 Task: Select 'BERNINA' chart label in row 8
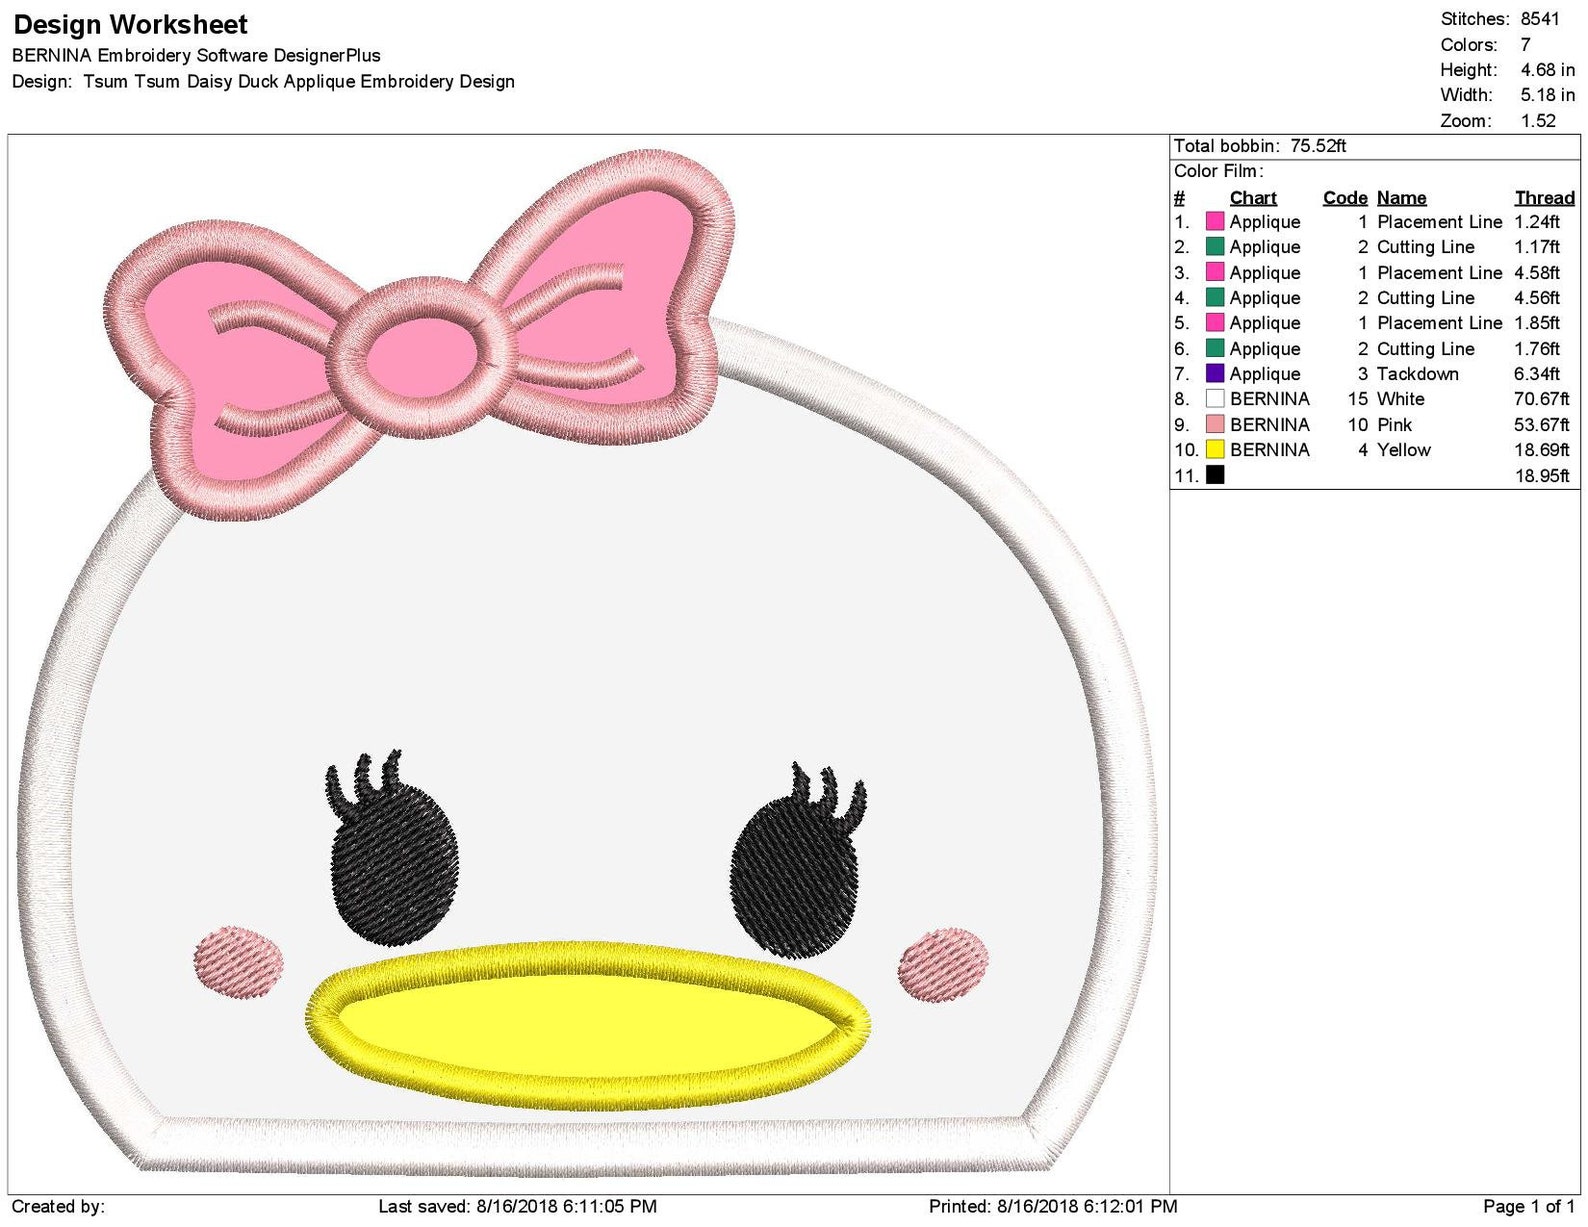(x=1270, y=399)
